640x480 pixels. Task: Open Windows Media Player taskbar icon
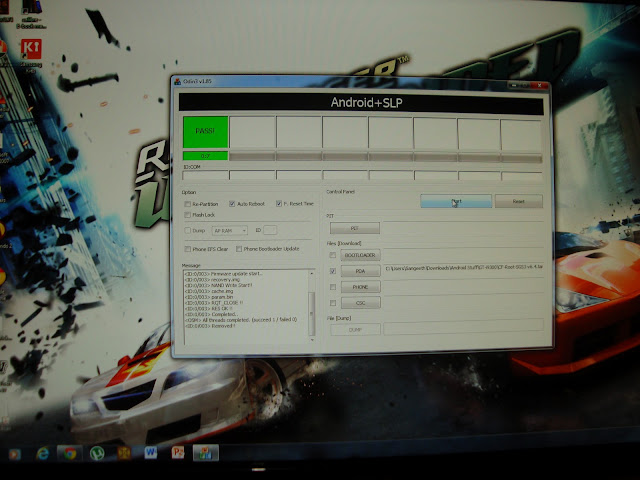tap(15, 454)
